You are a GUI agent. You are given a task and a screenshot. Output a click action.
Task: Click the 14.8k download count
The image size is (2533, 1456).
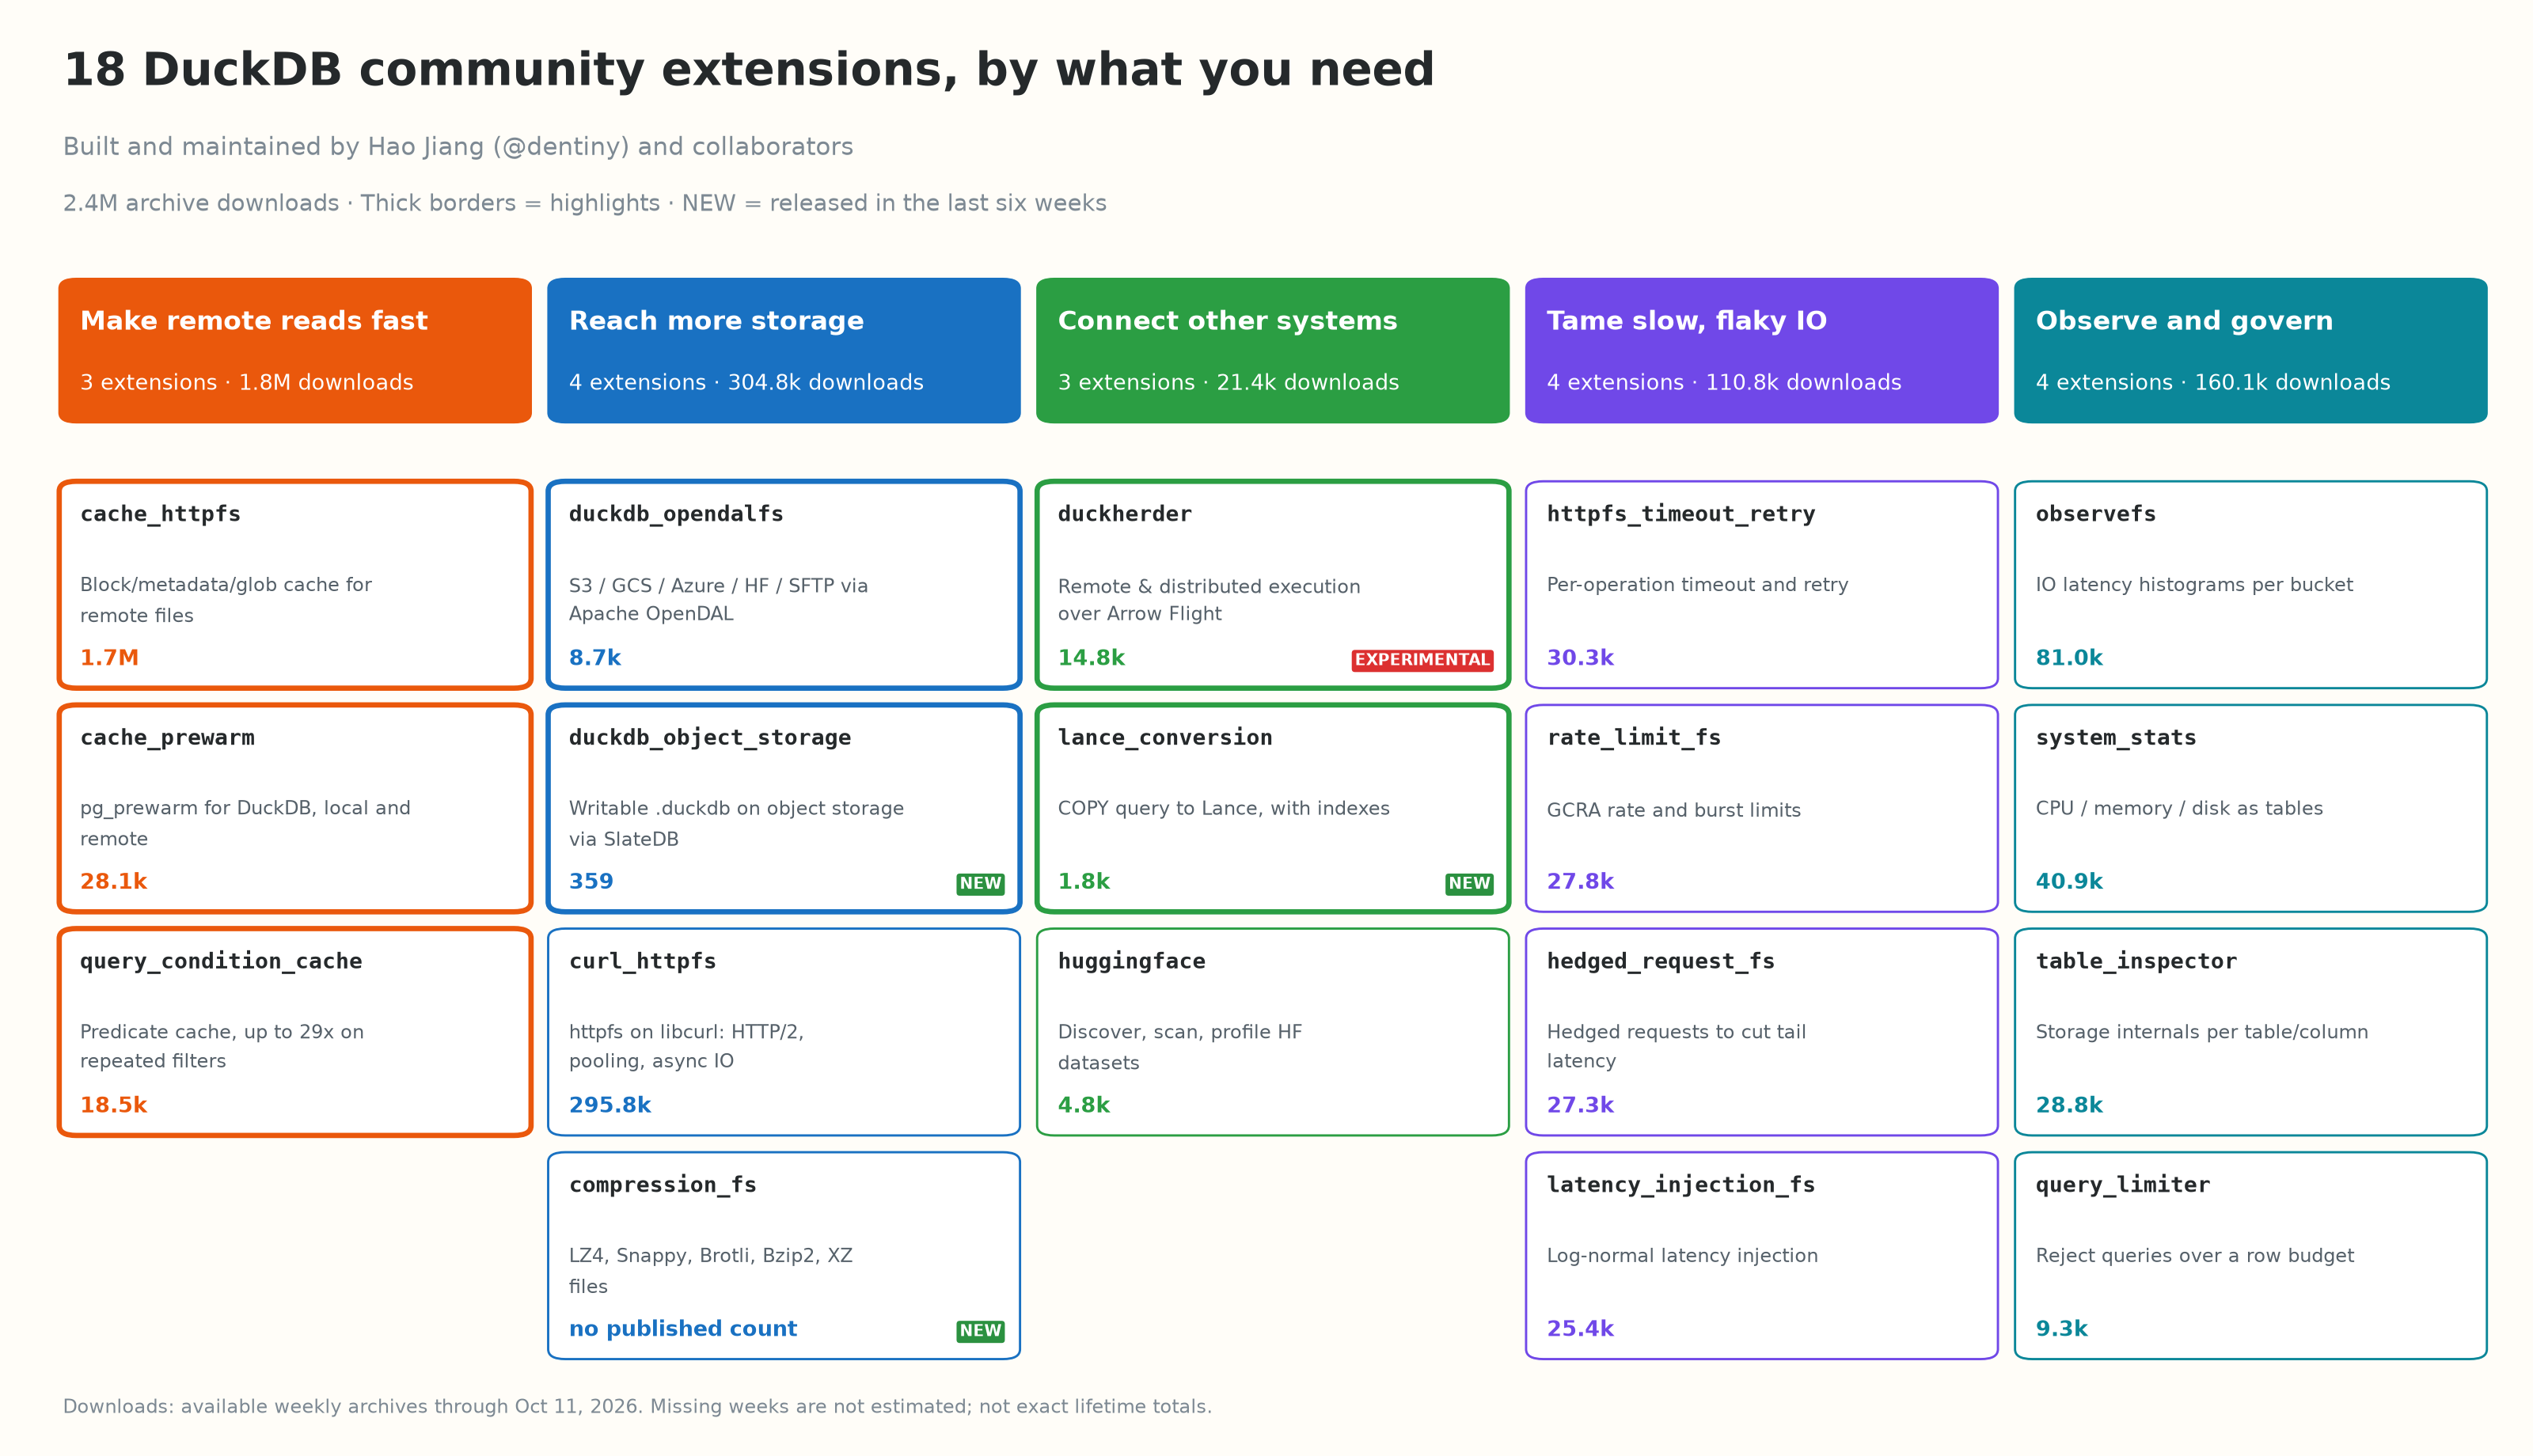1091,659
